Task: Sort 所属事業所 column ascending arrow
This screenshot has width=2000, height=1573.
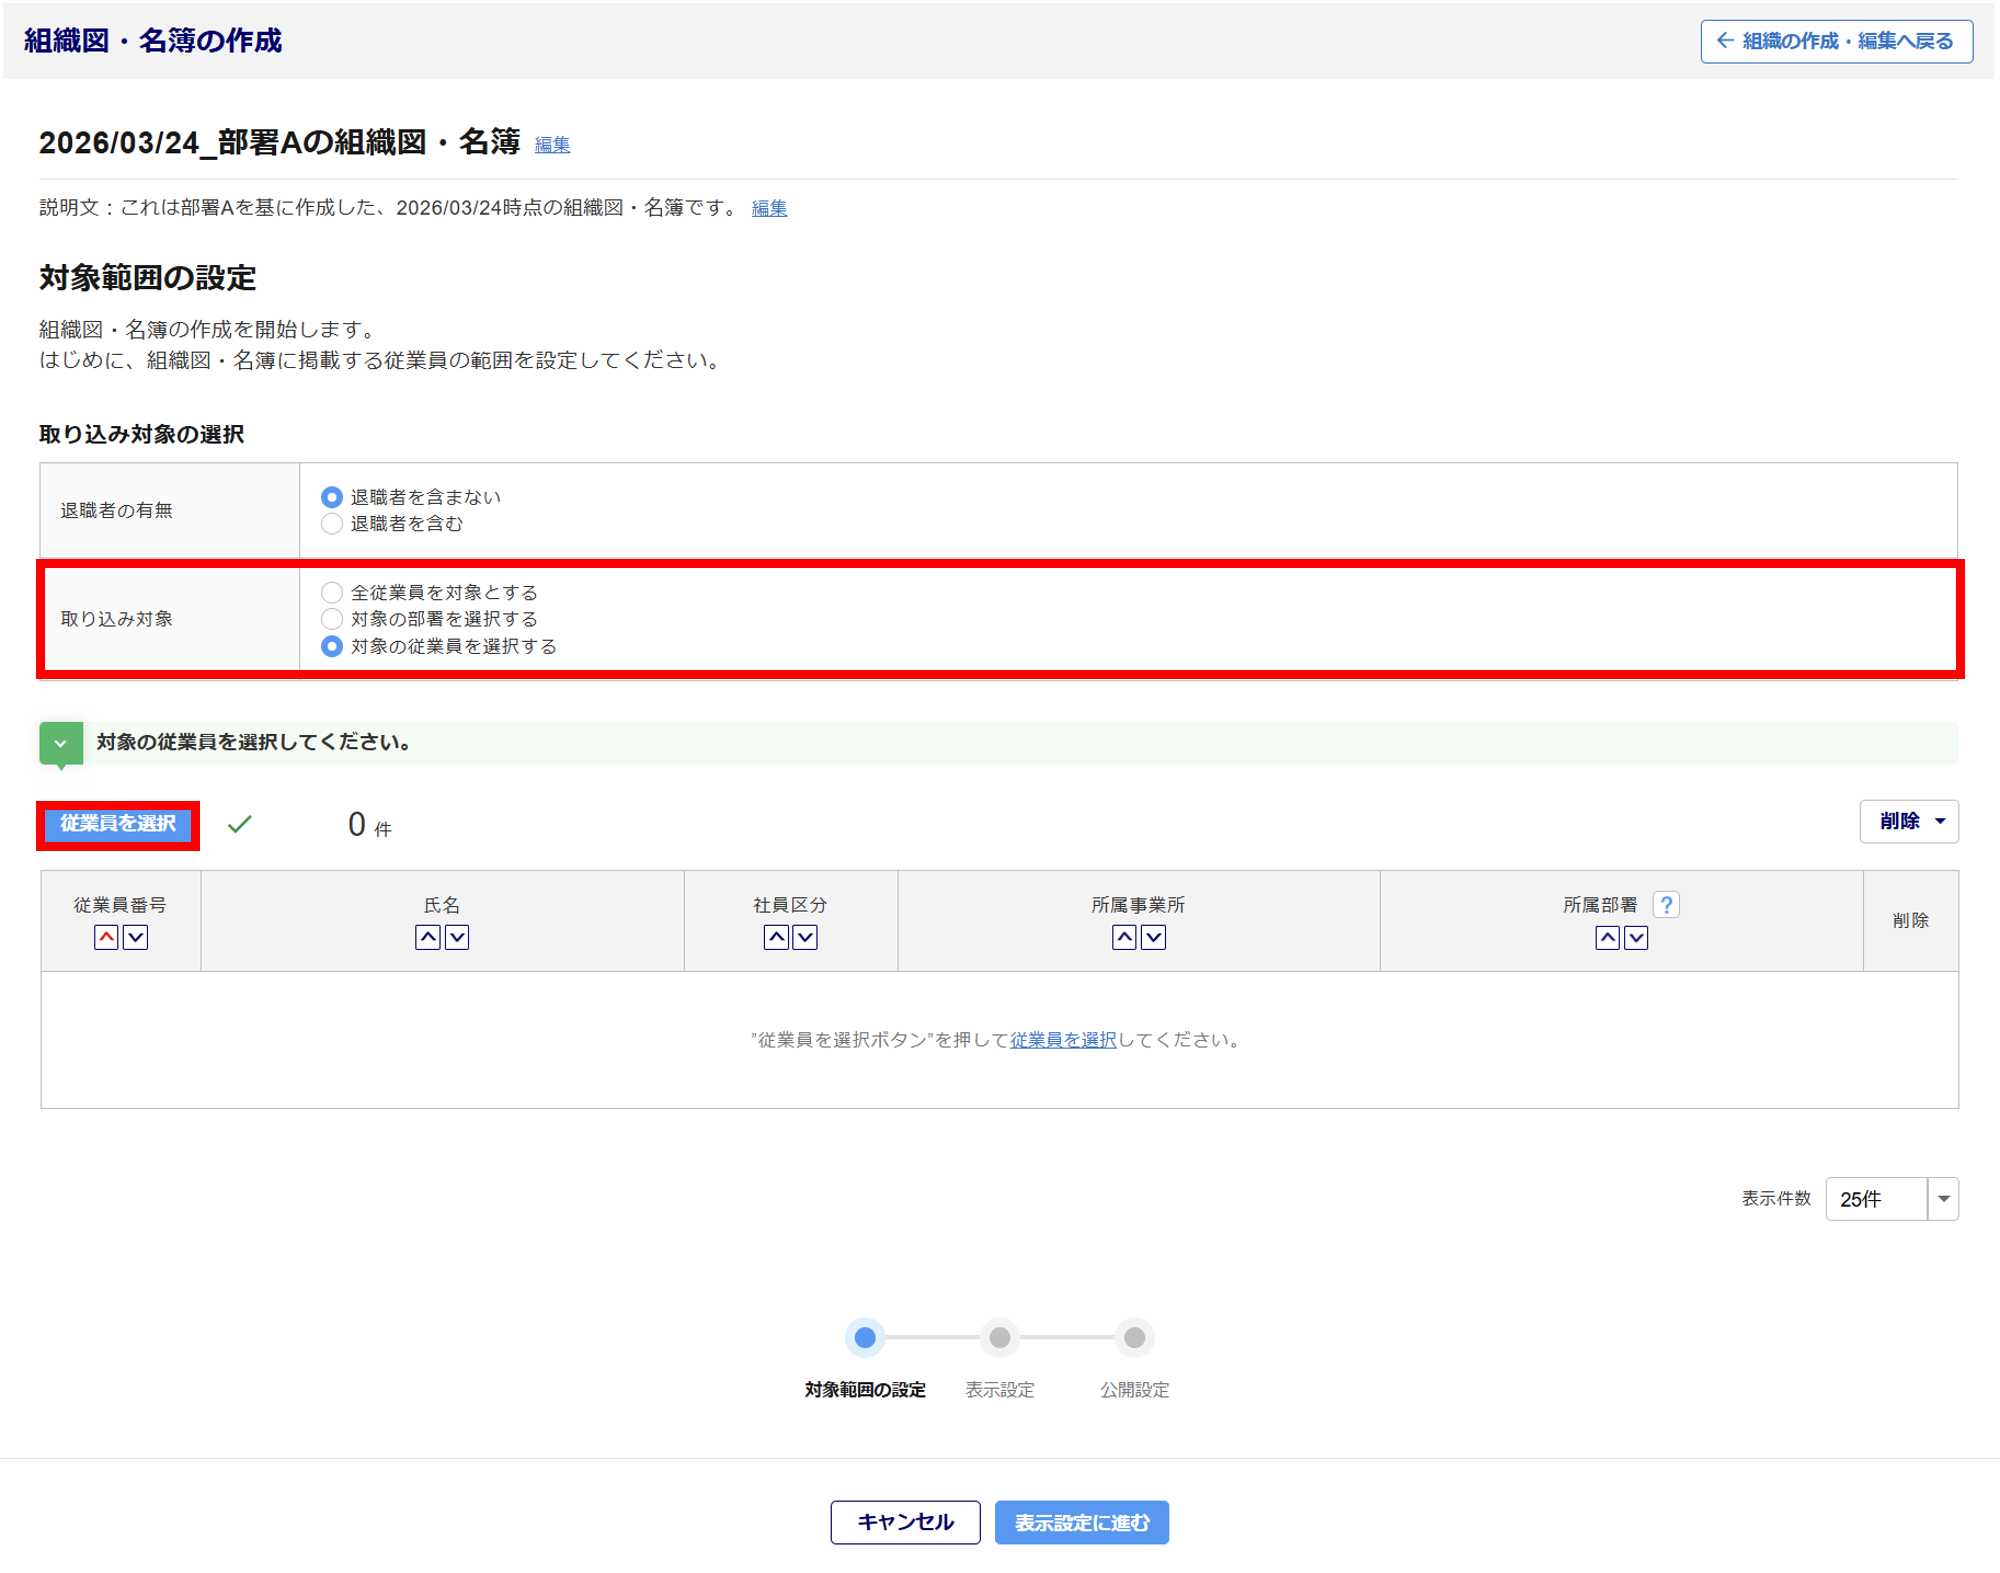Action: [1124, 937]
